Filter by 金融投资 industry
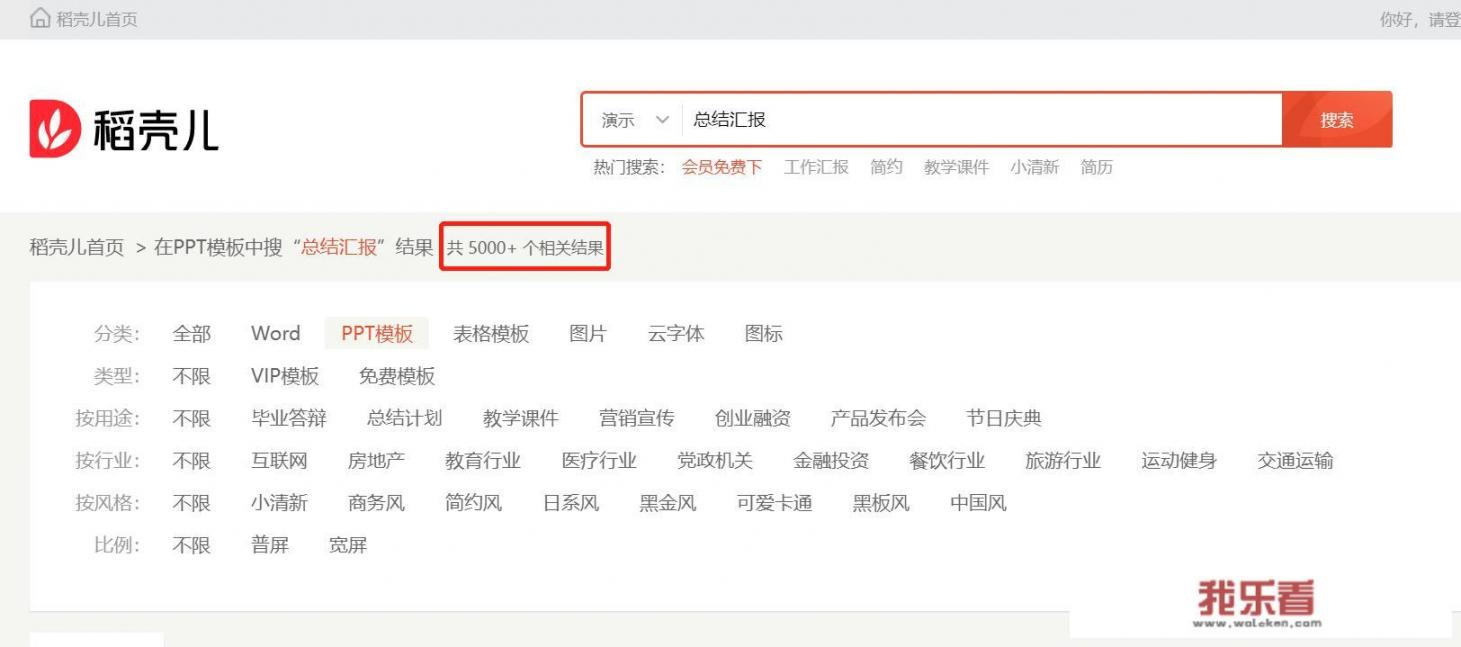This screenshot has height=647, width=1461. click(831, 461)
